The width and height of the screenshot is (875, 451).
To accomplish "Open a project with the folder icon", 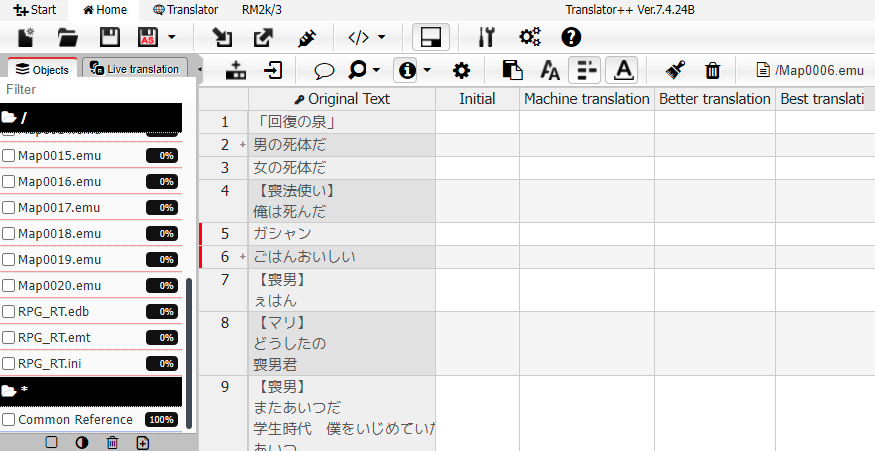I will pos(68,37).
